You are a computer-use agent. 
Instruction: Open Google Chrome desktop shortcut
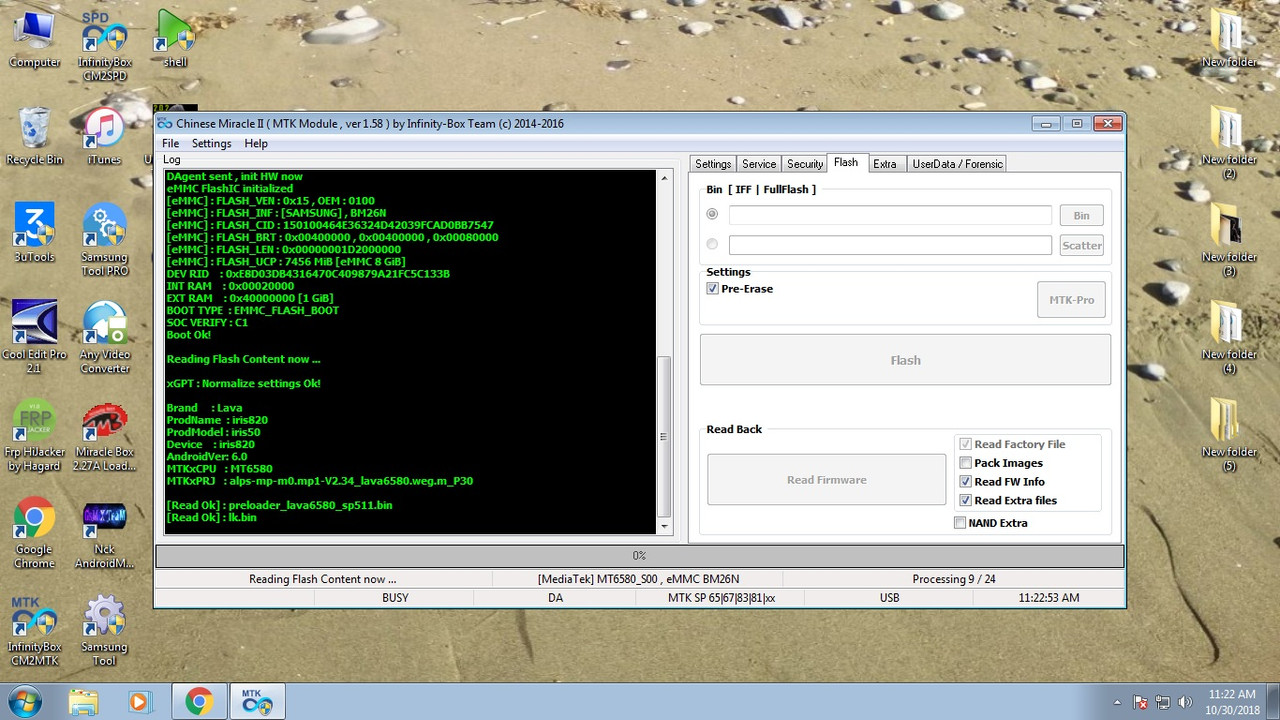pos(34,533)
